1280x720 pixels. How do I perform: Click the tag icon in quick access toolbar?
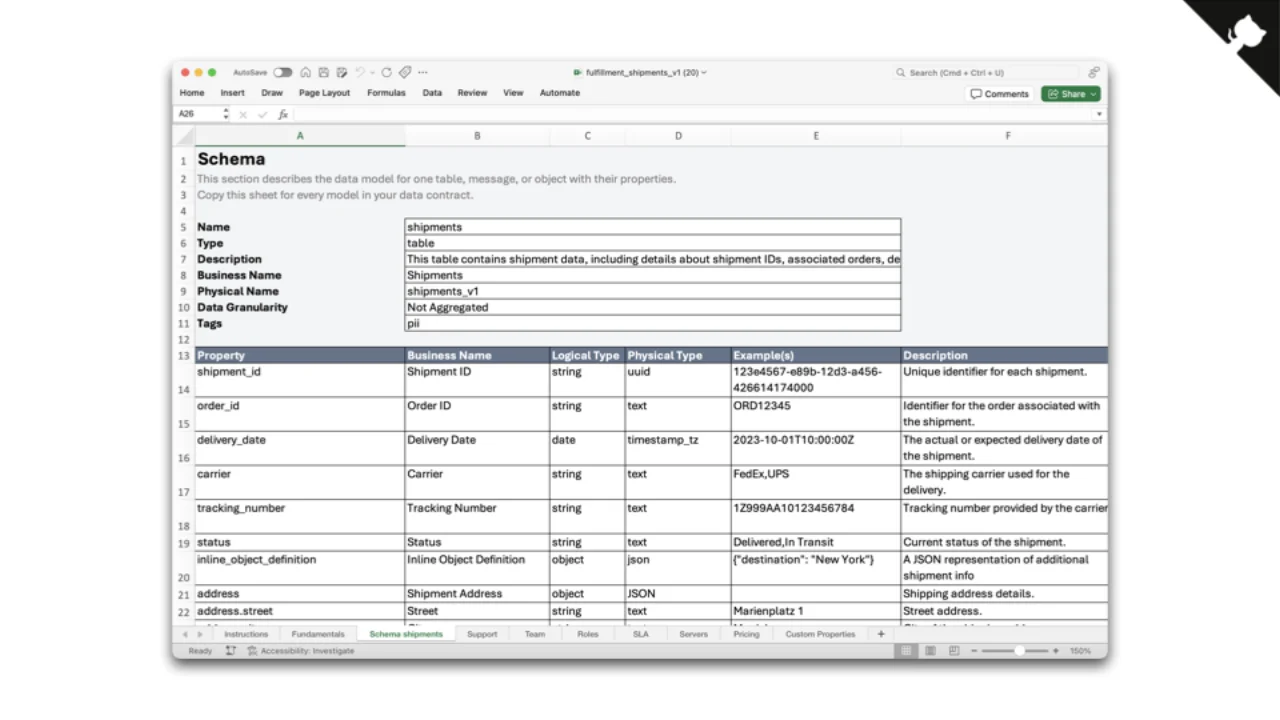(405, 72)
